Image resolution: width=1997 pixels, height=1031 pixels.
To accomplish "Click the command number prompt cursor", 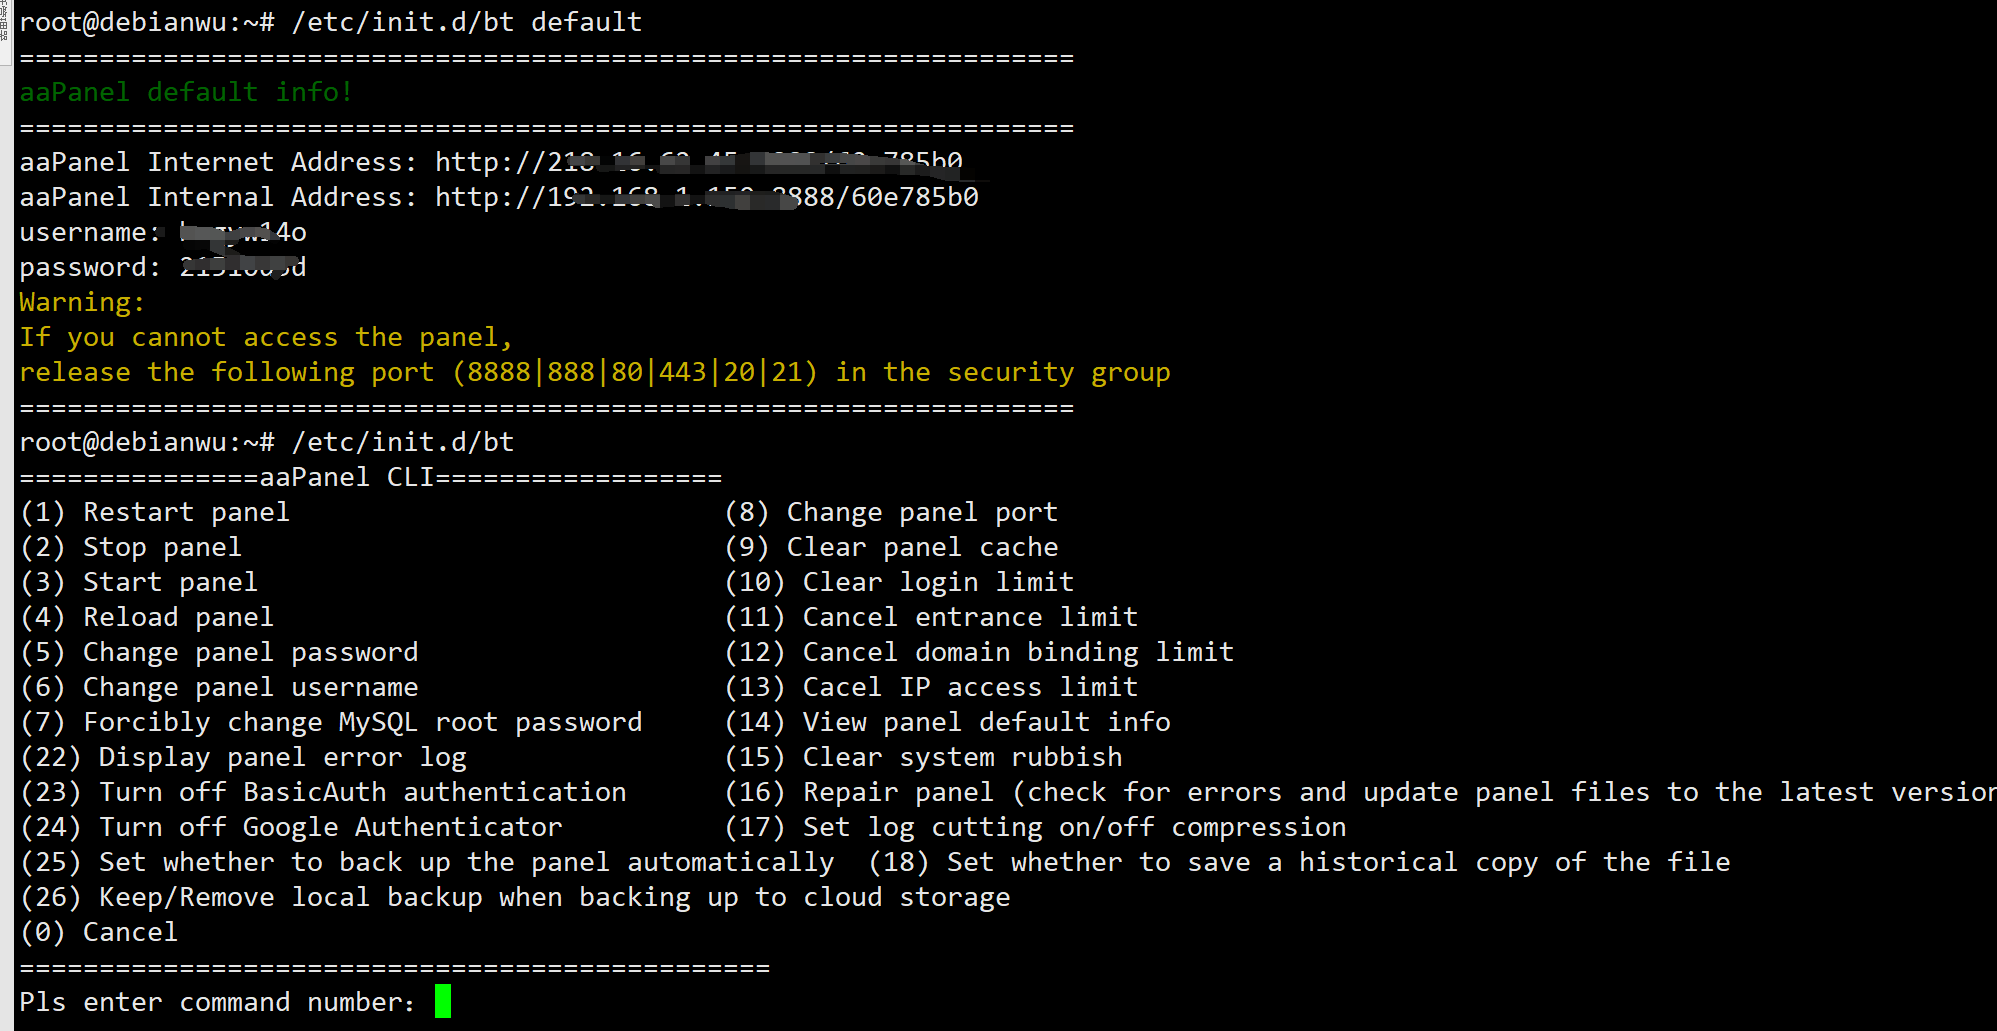I will 443,1001.
